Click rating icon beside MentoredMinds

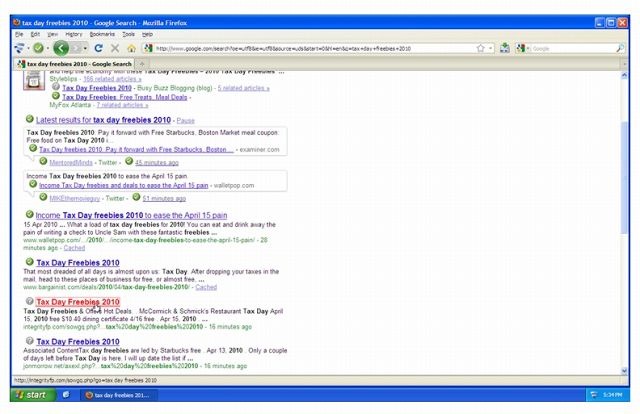(x=43, y=161)
